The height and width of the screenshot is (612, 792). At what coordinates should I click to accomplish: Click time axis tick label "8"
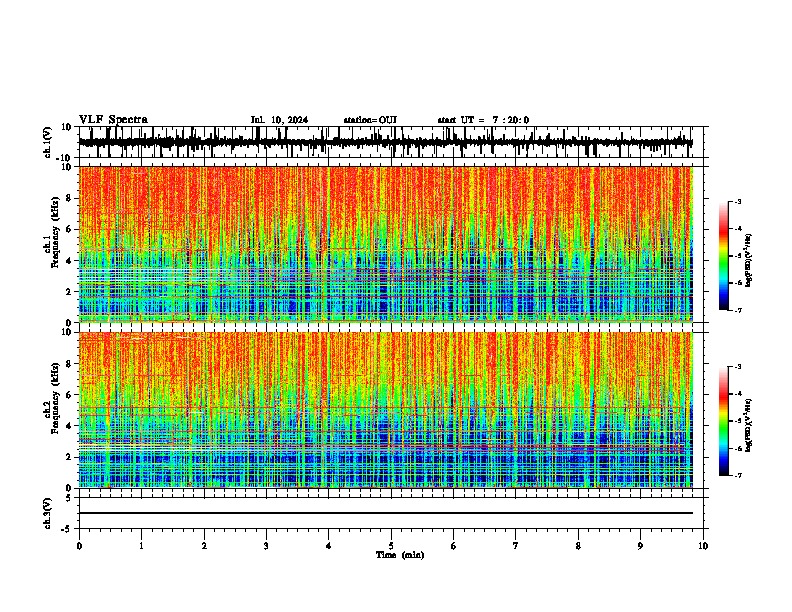coord(578,546)
